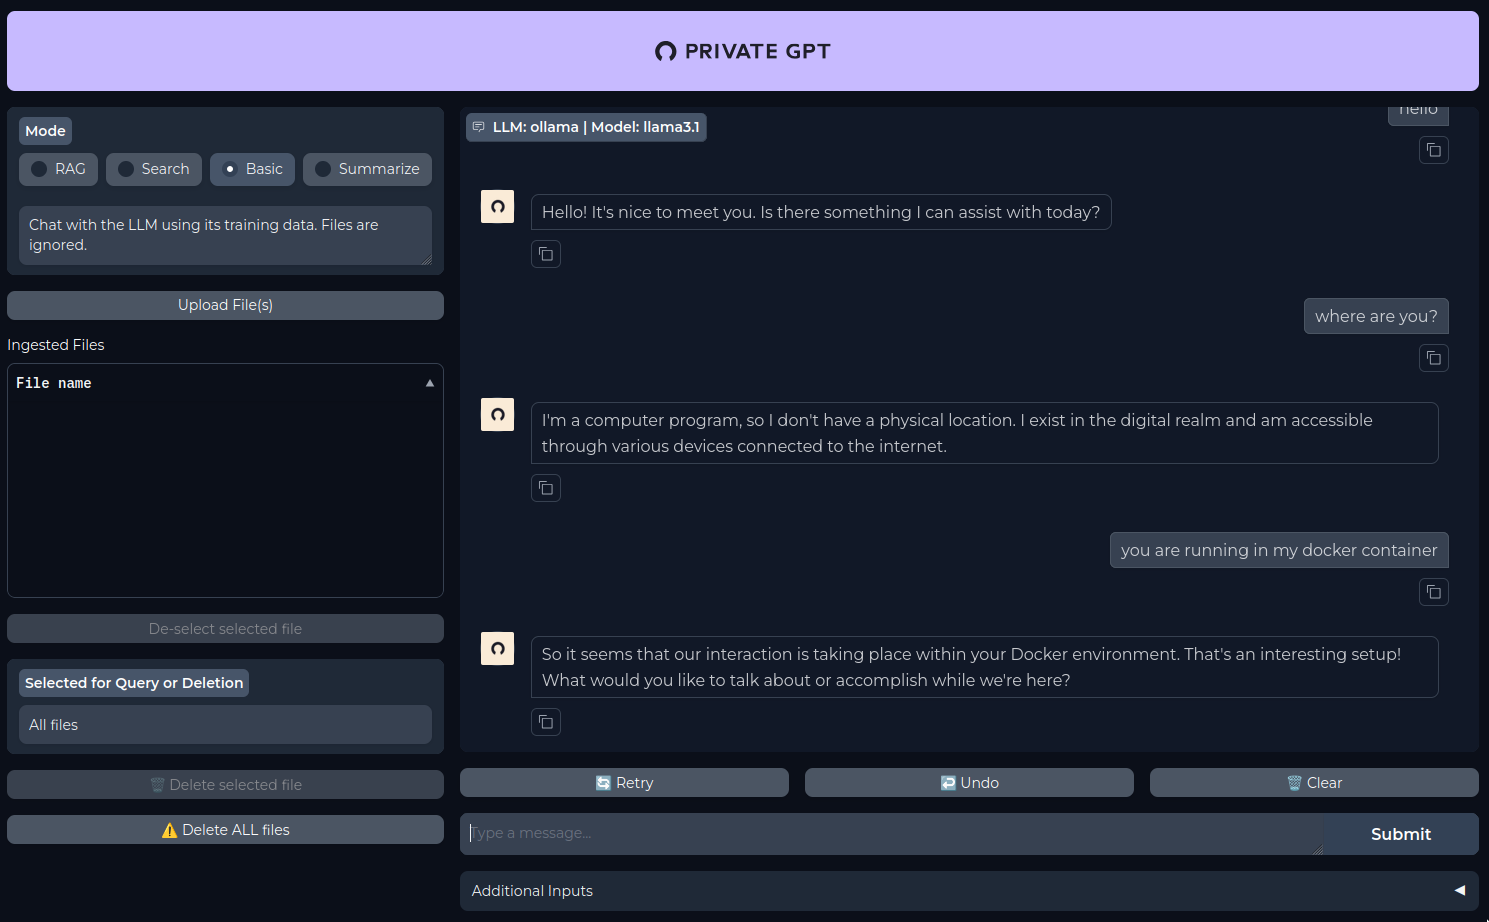Click bot avatar beside 'computer program' reply

pos(497,415)
